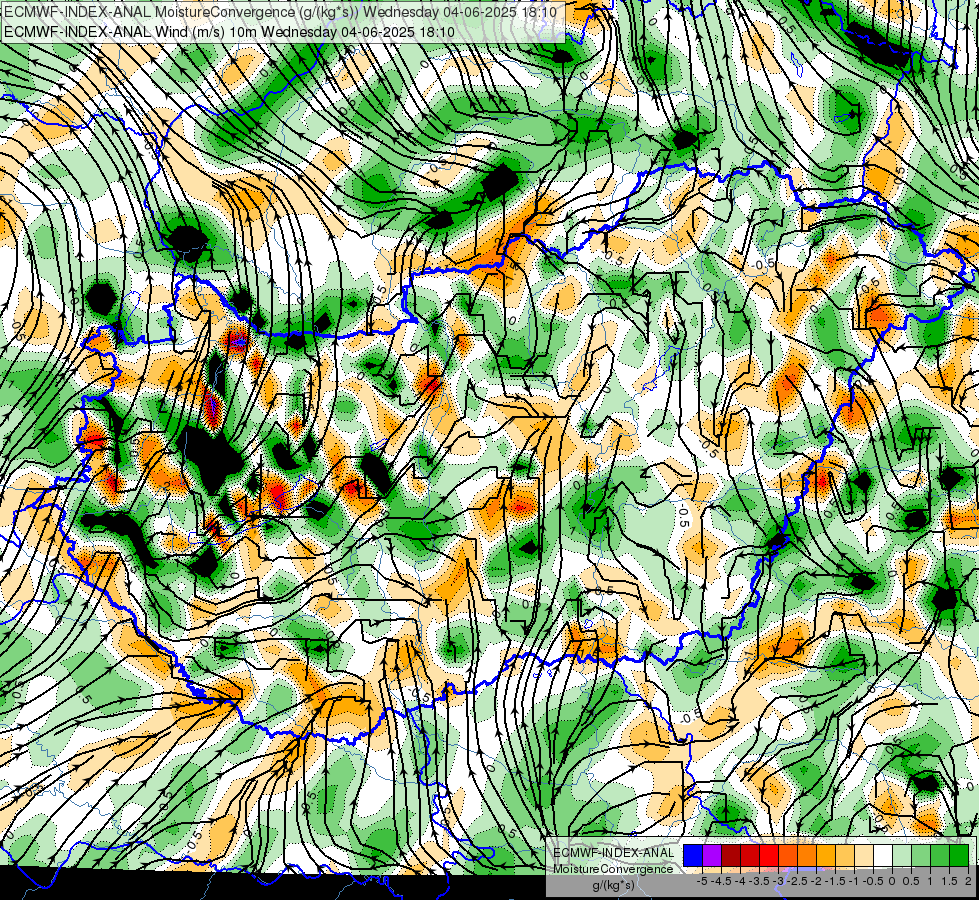Click the MoistureConvergence title line at top
Image resolution: width=979 pixels, height=900 pixels.
(281, 12)
